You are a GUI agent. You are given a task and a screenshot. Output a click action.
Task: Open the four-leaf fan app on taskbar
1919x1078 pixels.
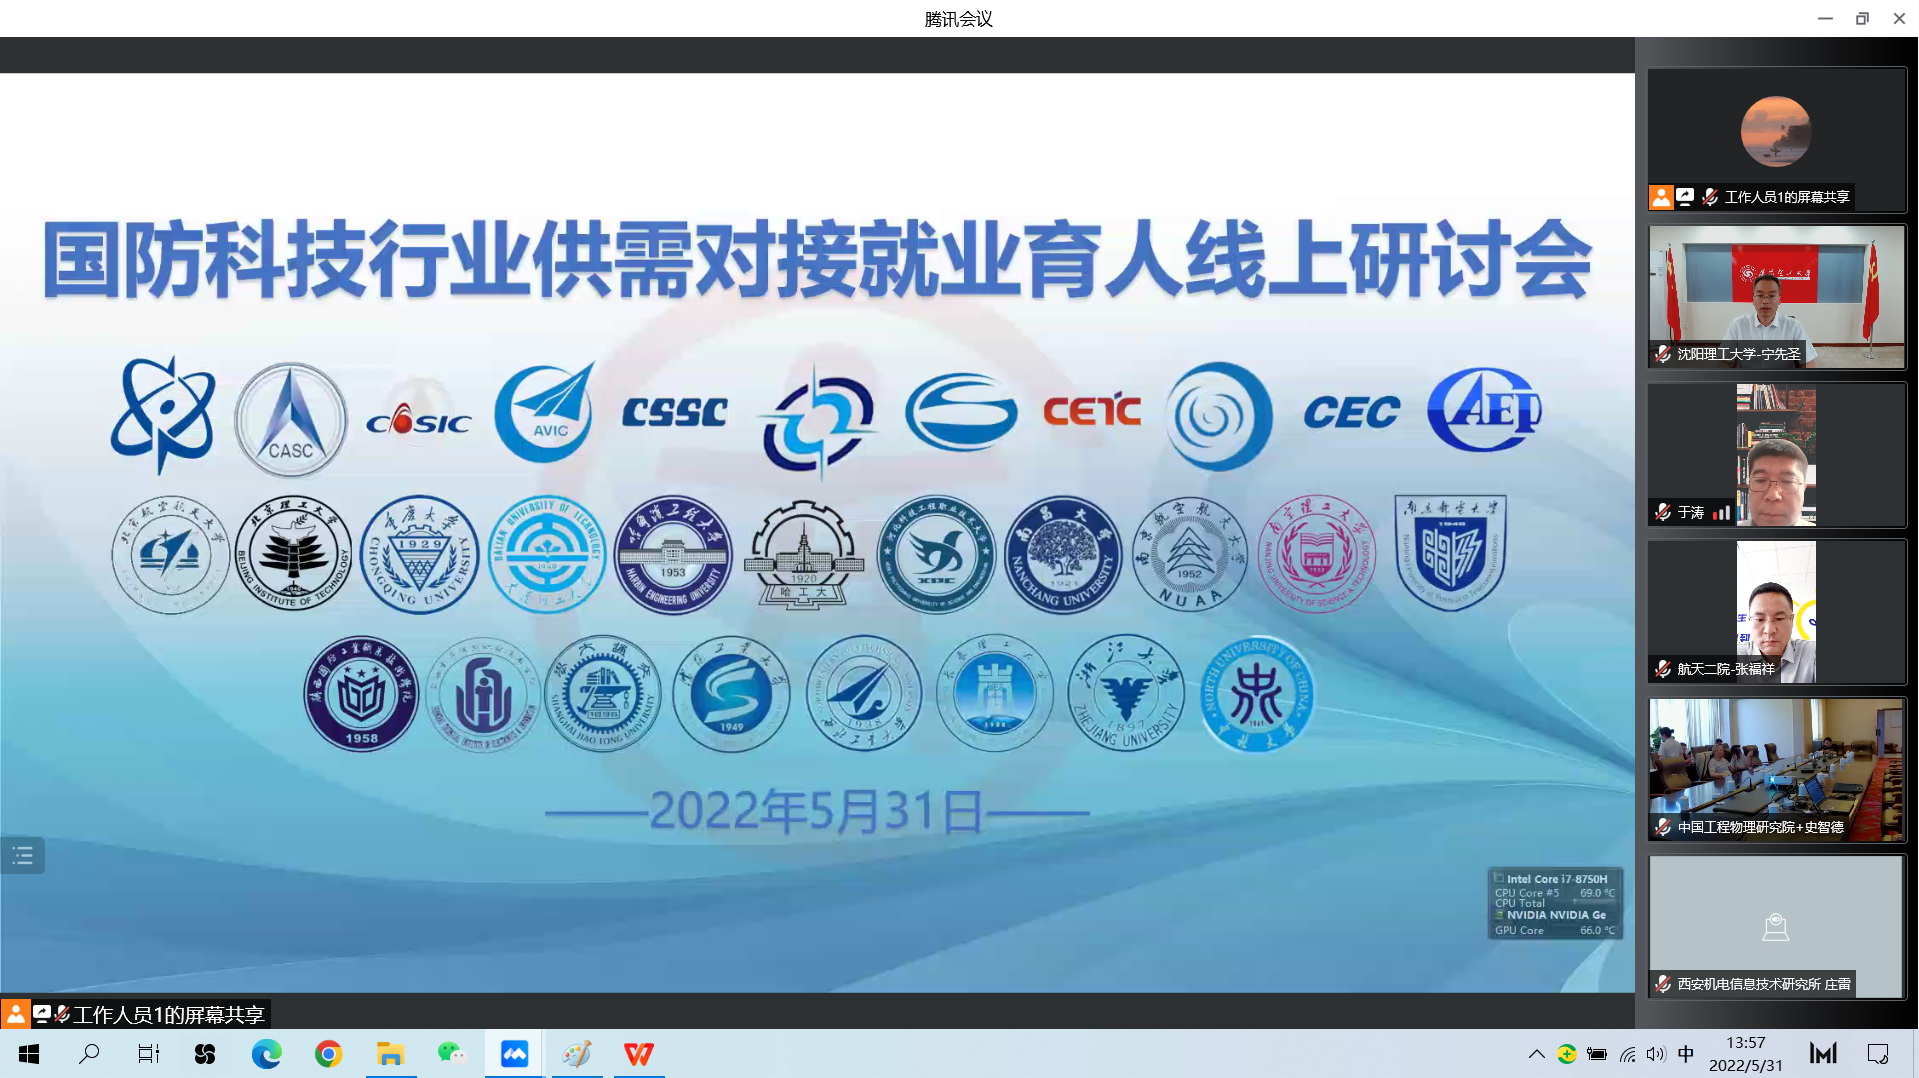(x=205, y=1053)
